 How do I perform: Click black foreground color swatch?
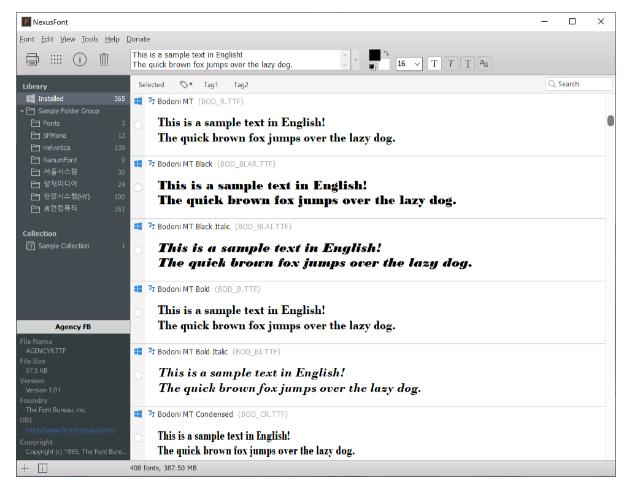[x=374, y=55]
